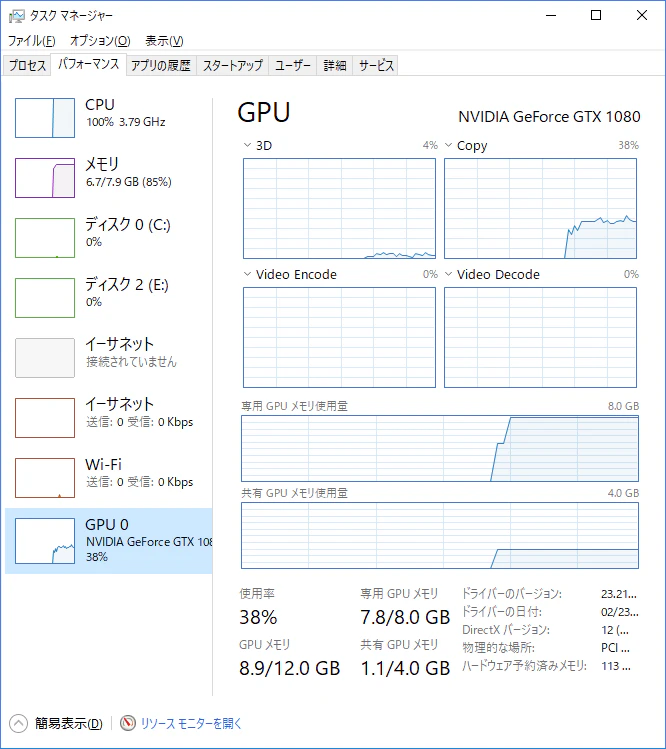Open the Video Encode engine dropdown
The width and height of the screenshot is (666, 749).
point(247,274)
